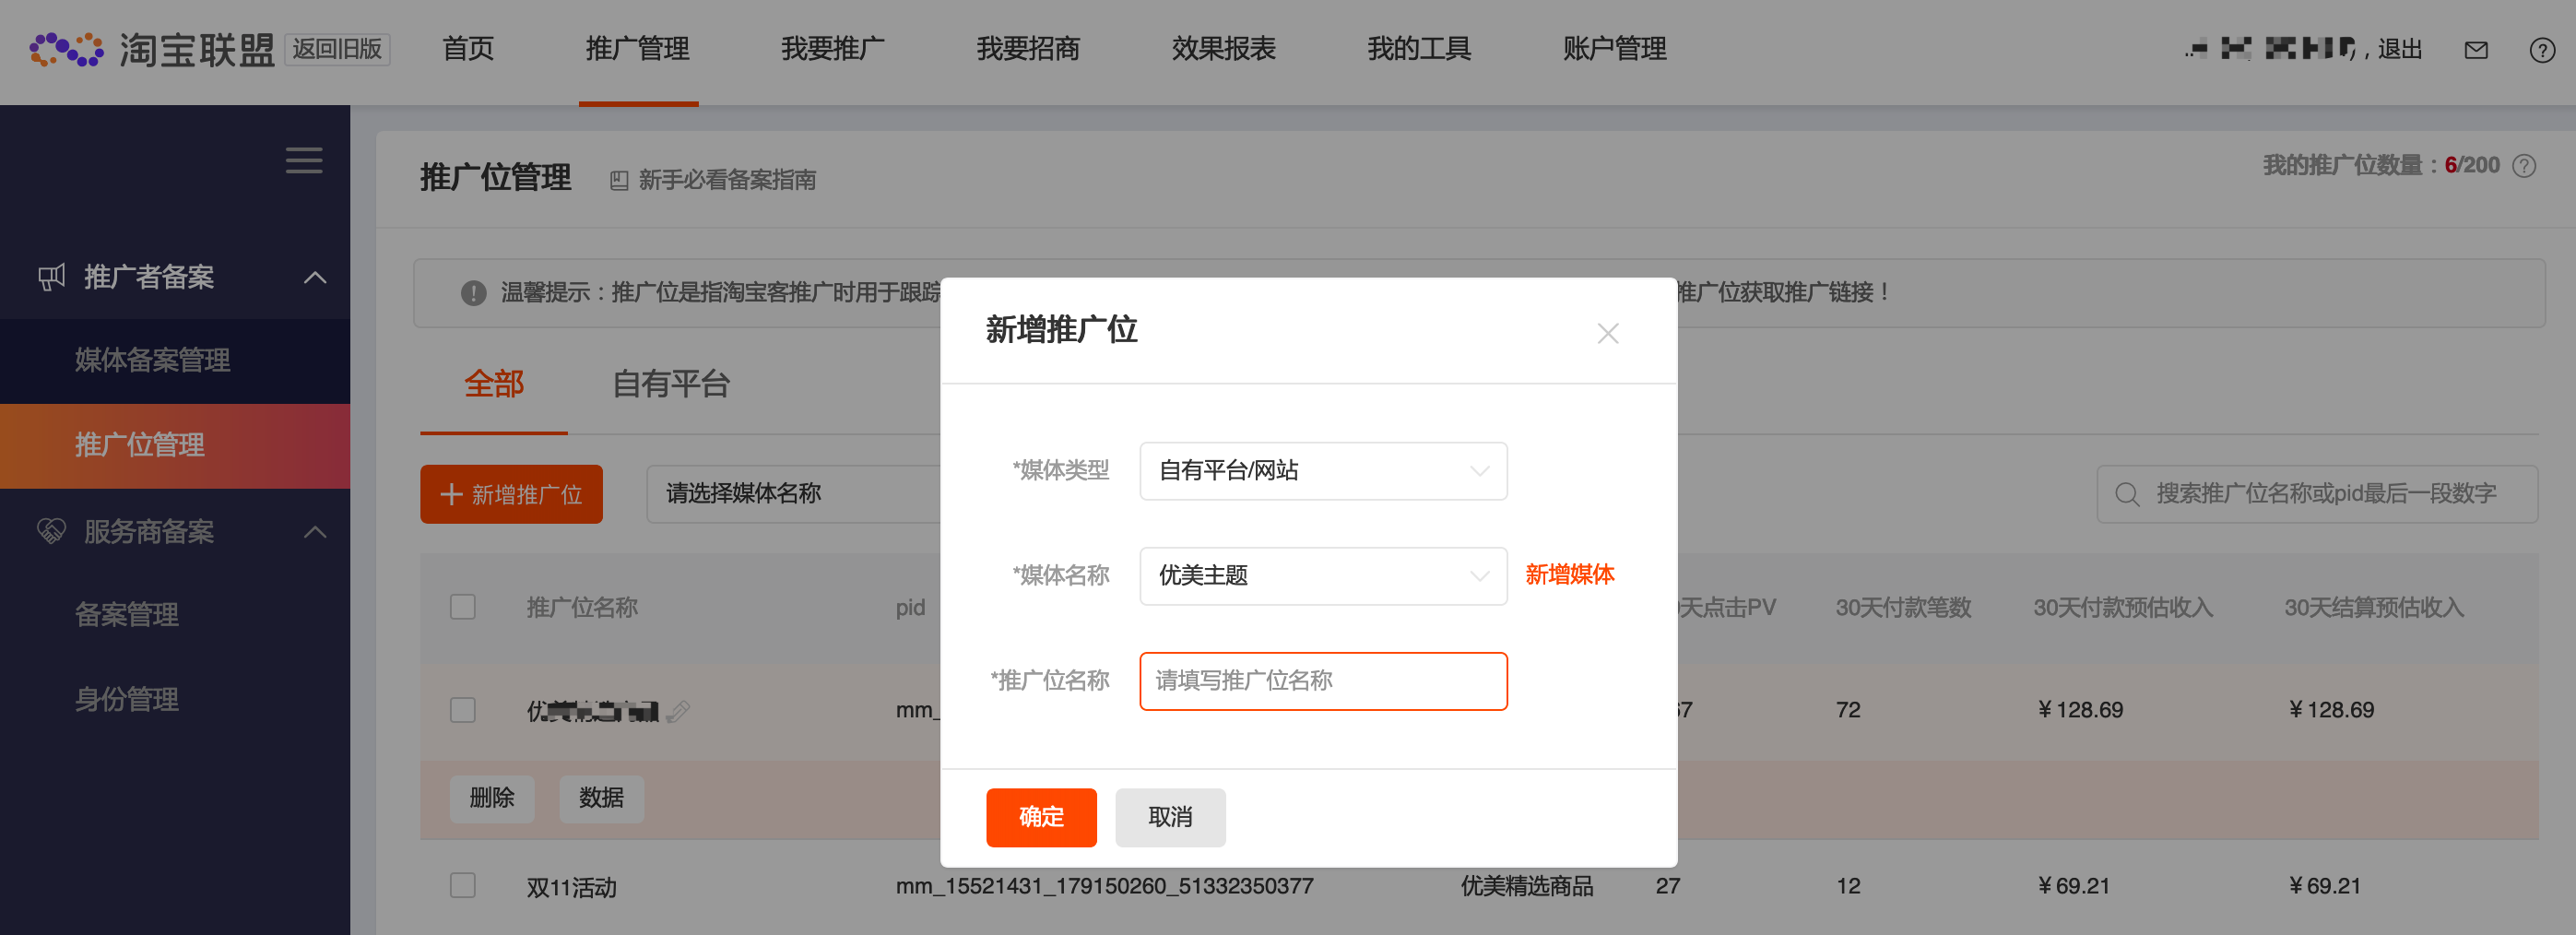Switch to the 全部 tab
This screenshot has width=2576, height=935.
(494, 384)
